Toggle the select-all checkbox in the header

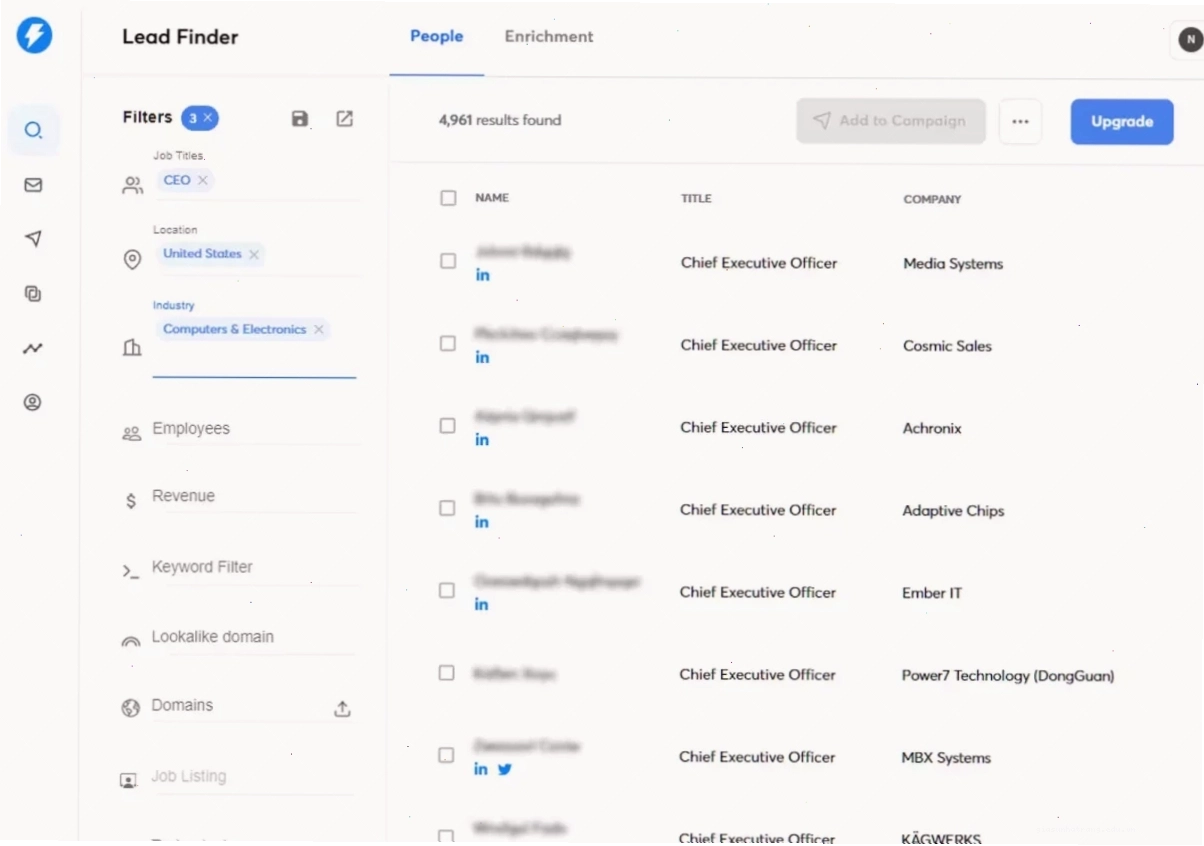(448, 198)
